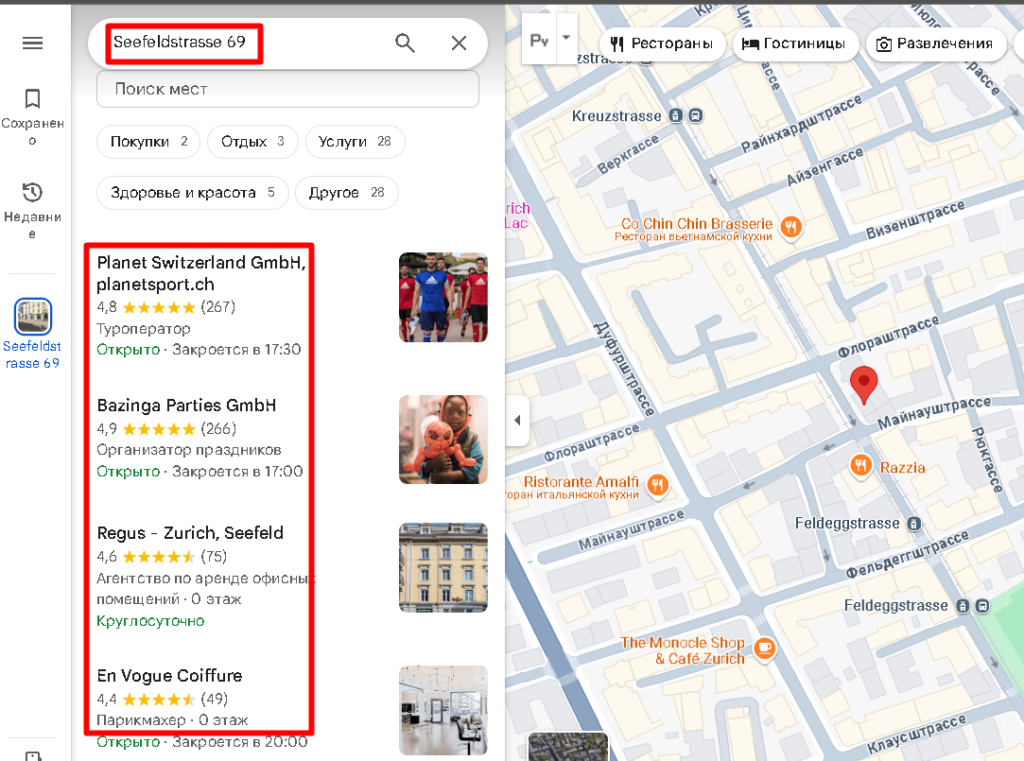
Task: Open Bazinga Parties GmbH listing
Action: pyautogui.click(x=187, y=405)
